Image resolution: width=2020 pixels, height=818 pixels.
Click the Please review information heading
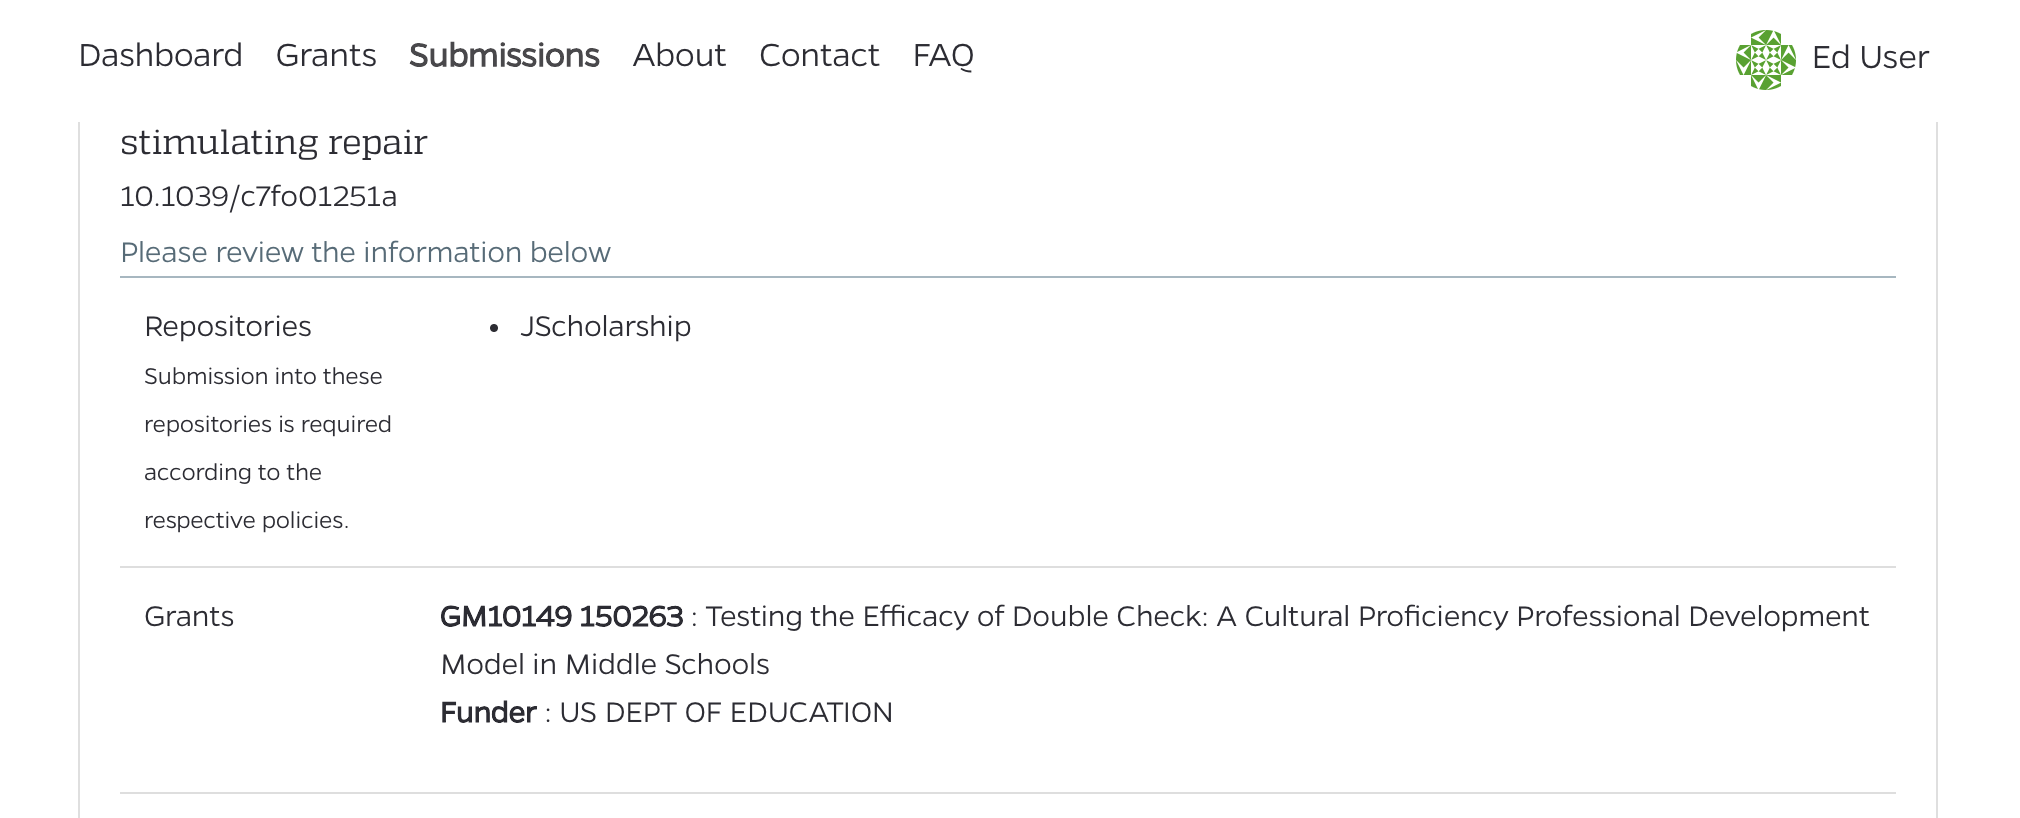click(x=366, y=252)
